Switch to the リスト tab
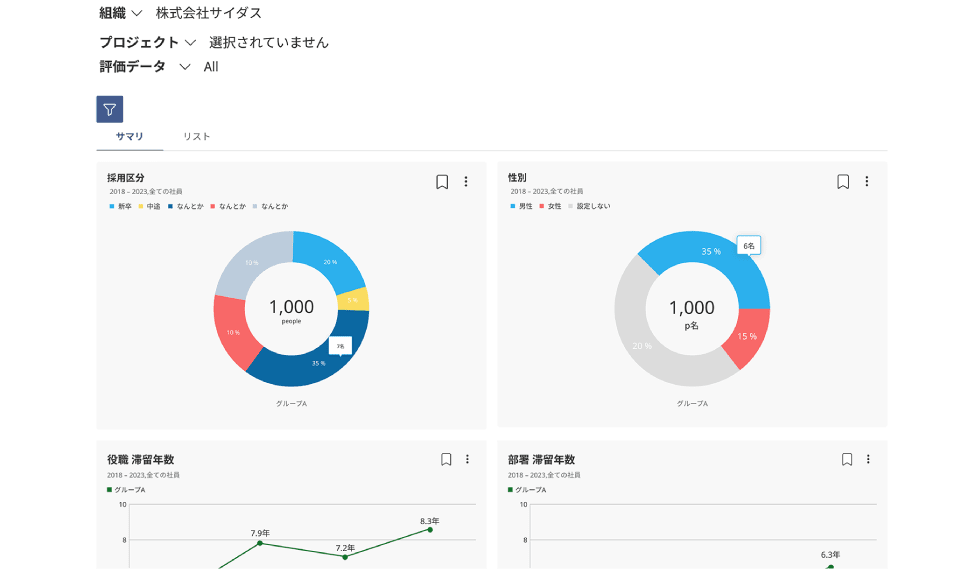 click(x=197, y=136)
